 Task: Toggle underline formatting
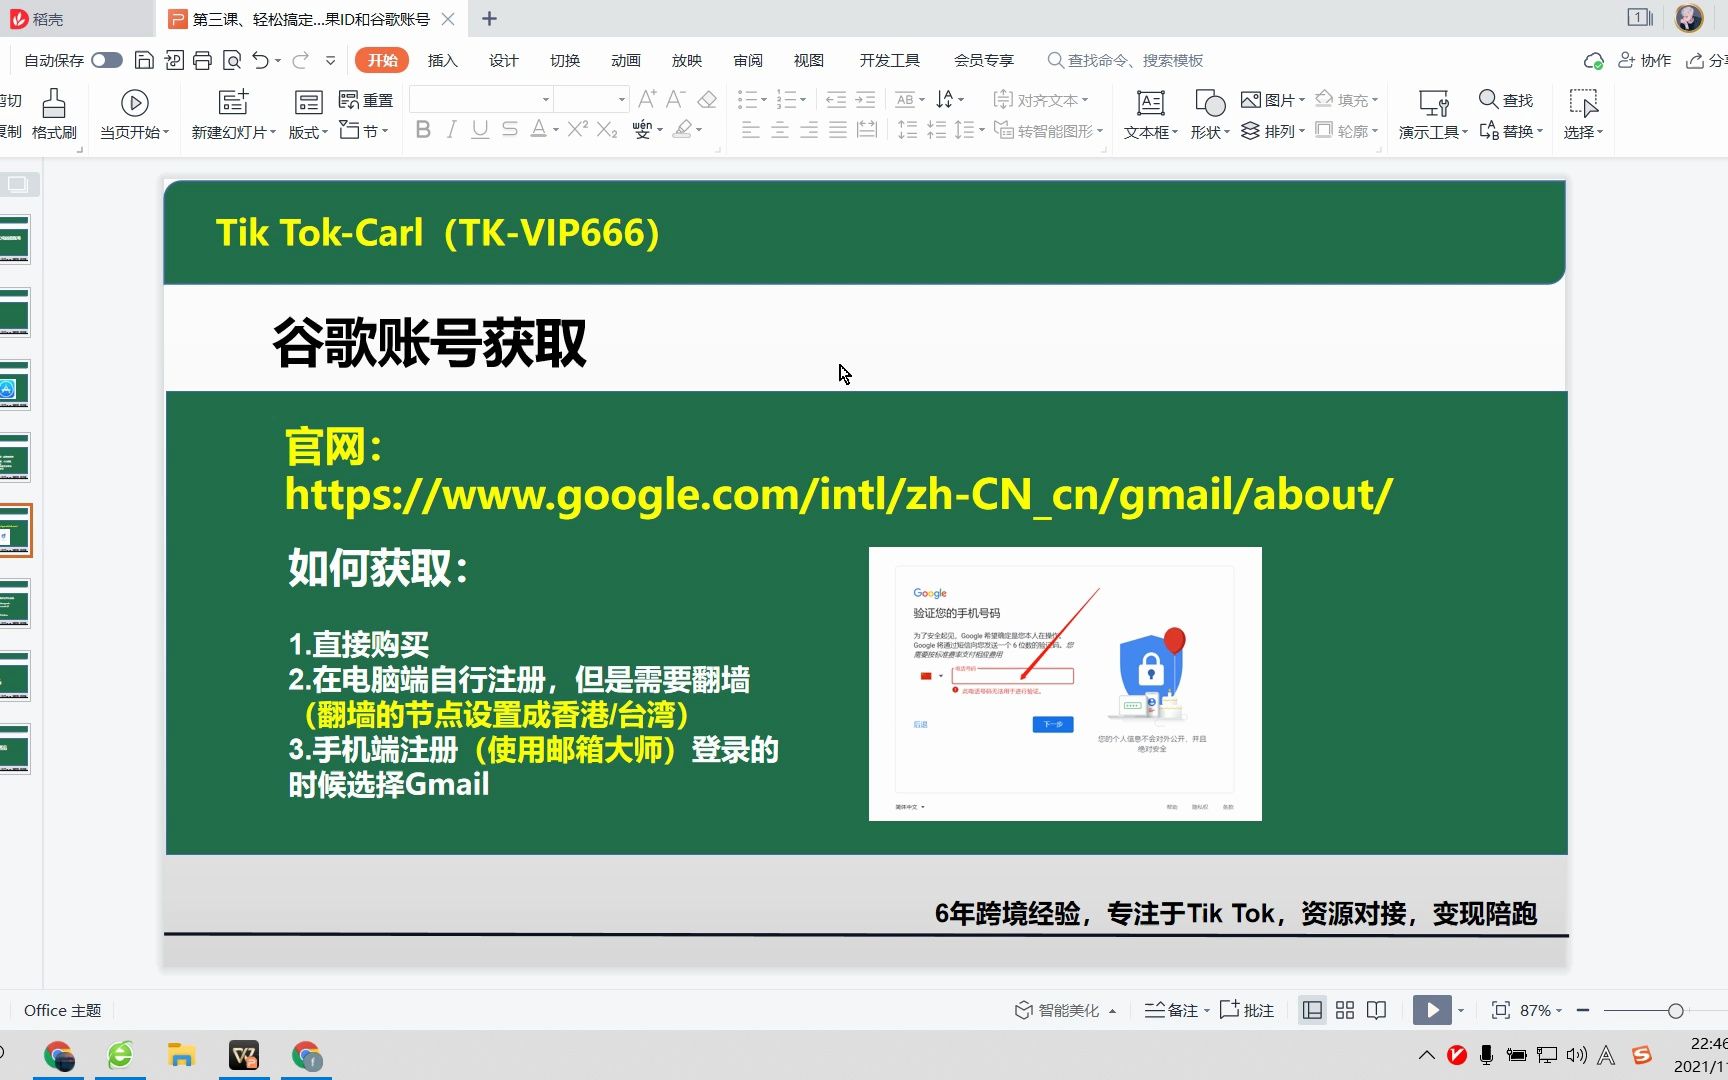pos(480,129)
